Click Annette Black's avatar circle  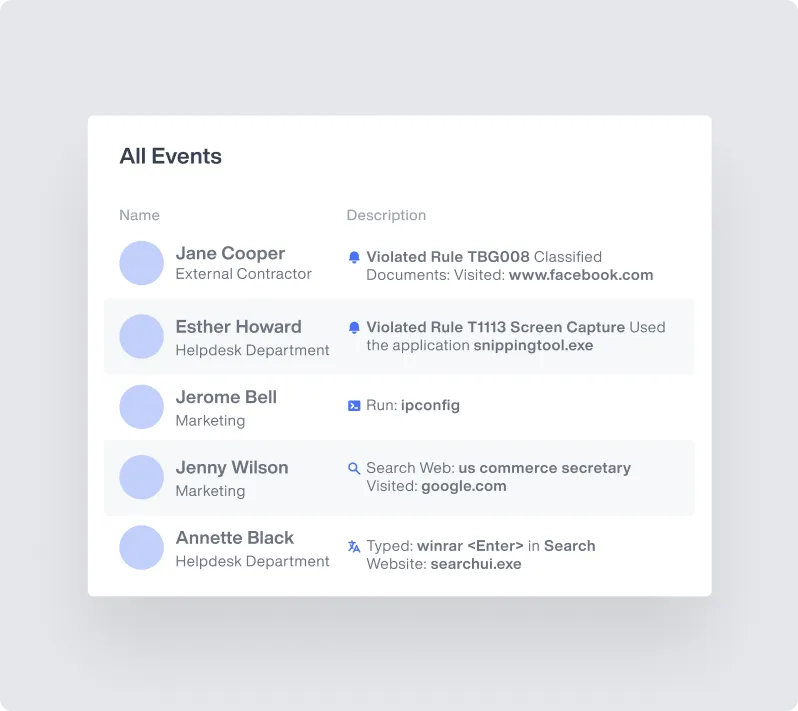pyautogui.click(x=141, y=548)
